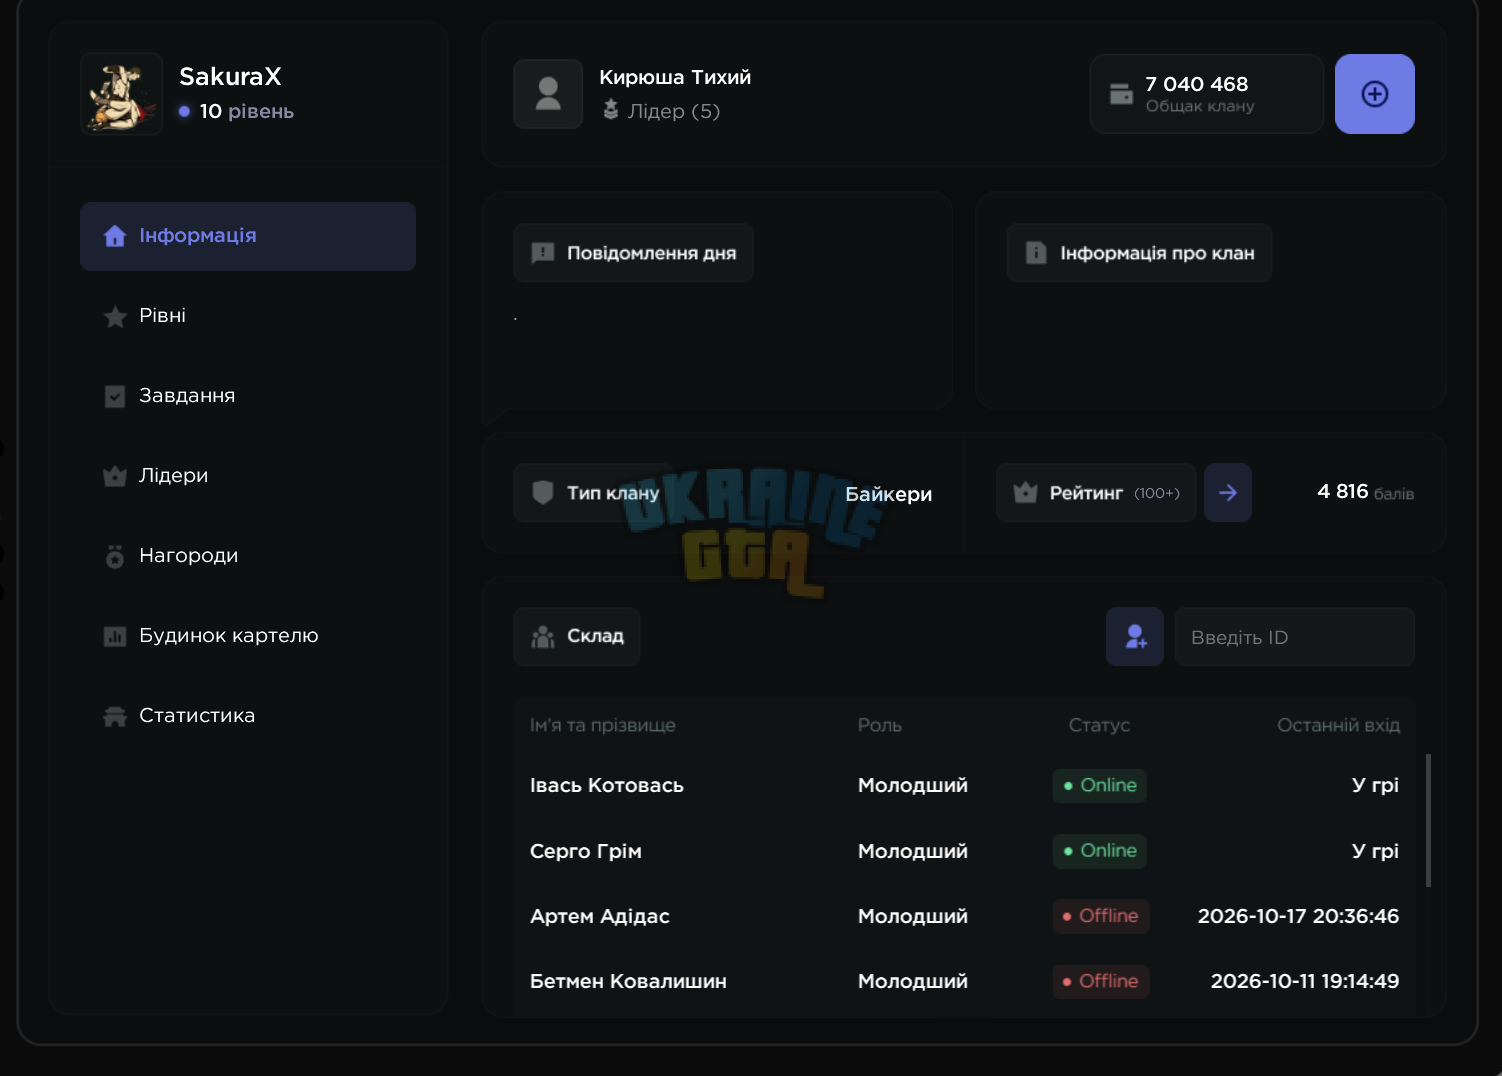Click the crown icon beside Лідери
This screenshot has height=1076, width=1502.
115,476
